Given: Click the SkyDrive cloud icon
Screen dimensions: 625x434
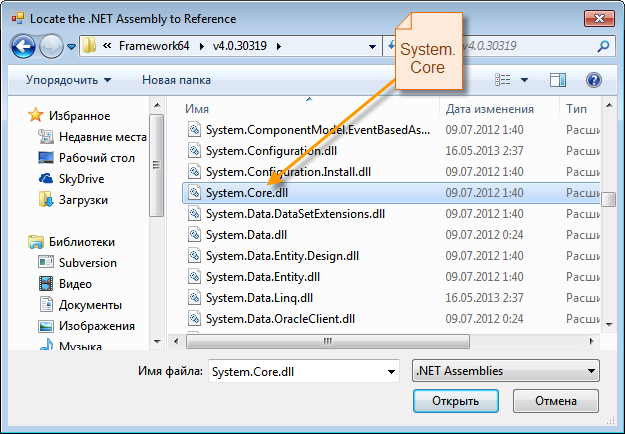Looking at the screenshot, I should point(45,178).
